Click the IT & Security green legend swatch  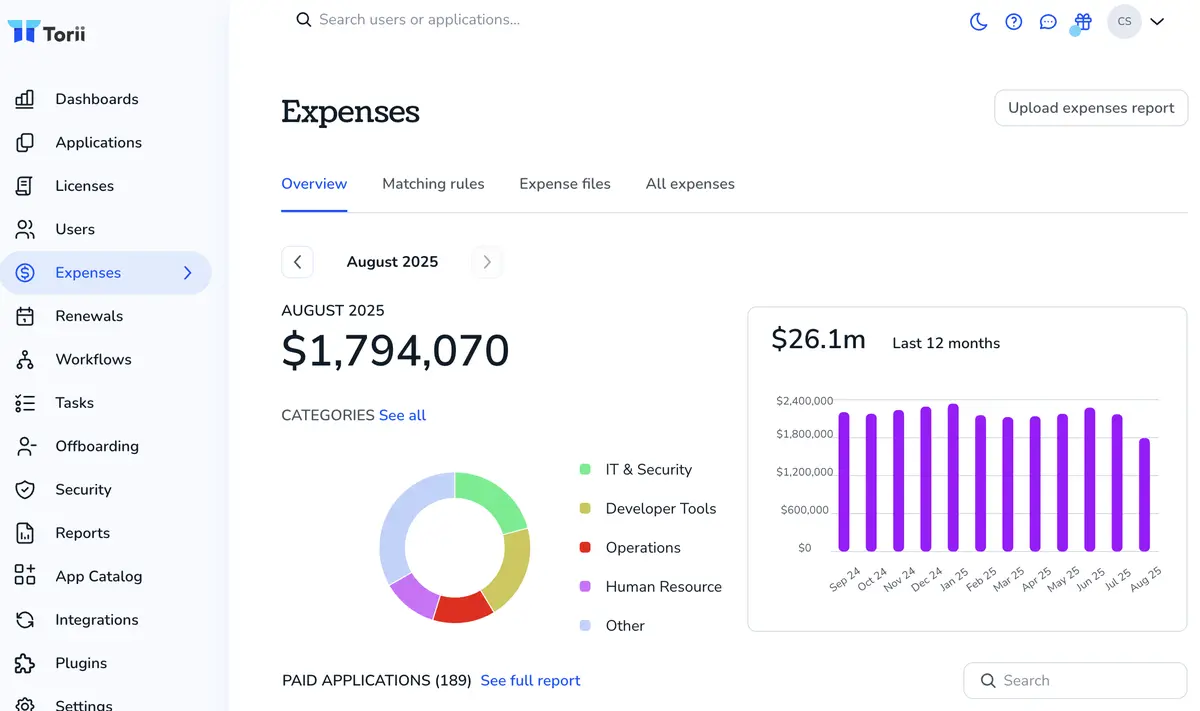[x=585, y=469]
